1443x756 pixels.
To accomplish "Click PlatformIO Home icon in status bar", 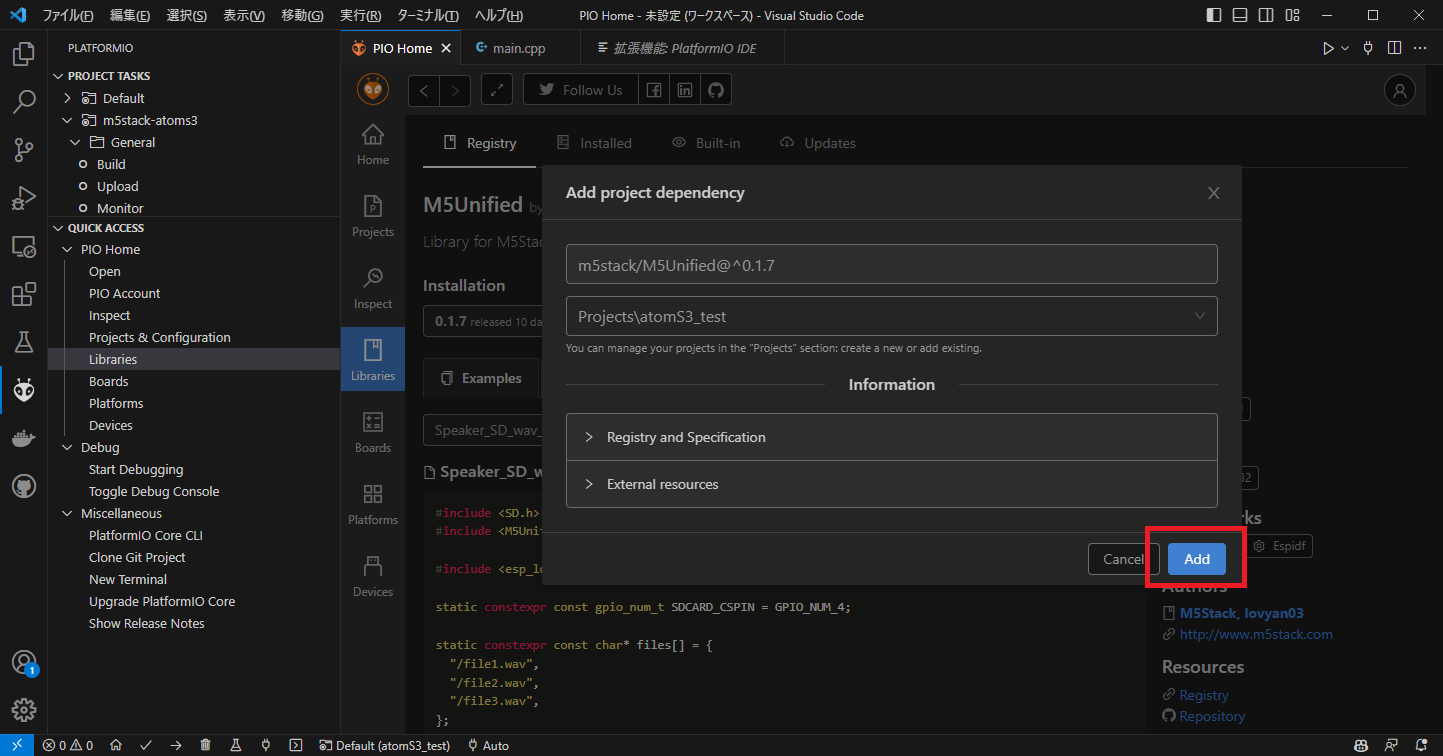I will tap(116, 745).
